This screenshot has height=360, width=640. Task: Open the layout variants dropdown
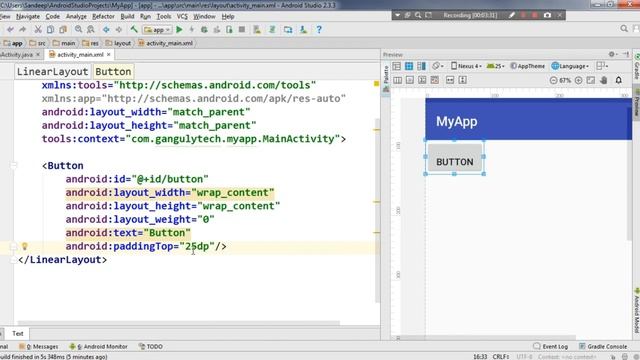point(602,66)
